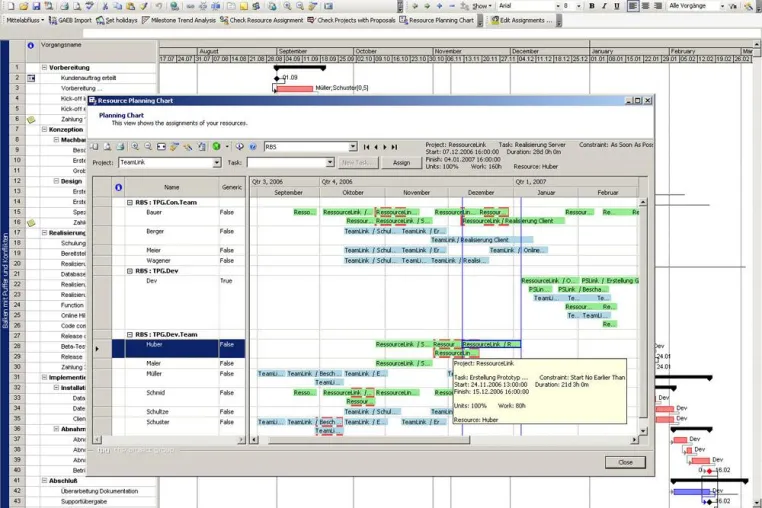The height and width of the screenshot is (508, 762).
Task: Jump to first with the skip-to-start arrow
Action: pyautogui.click(x=366, y=147)
